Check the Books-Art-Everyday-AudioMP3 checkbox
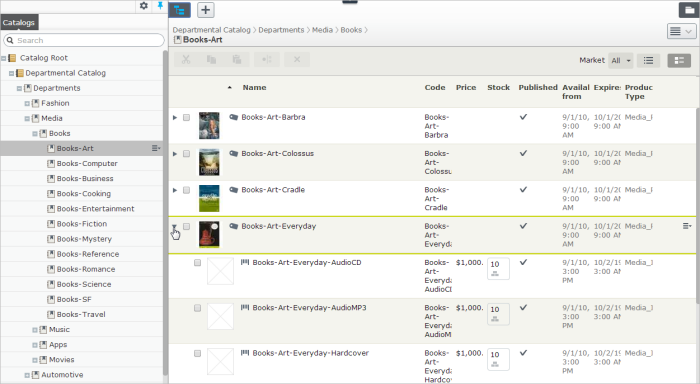Screen dimensions: 700x384 point(197,308)
